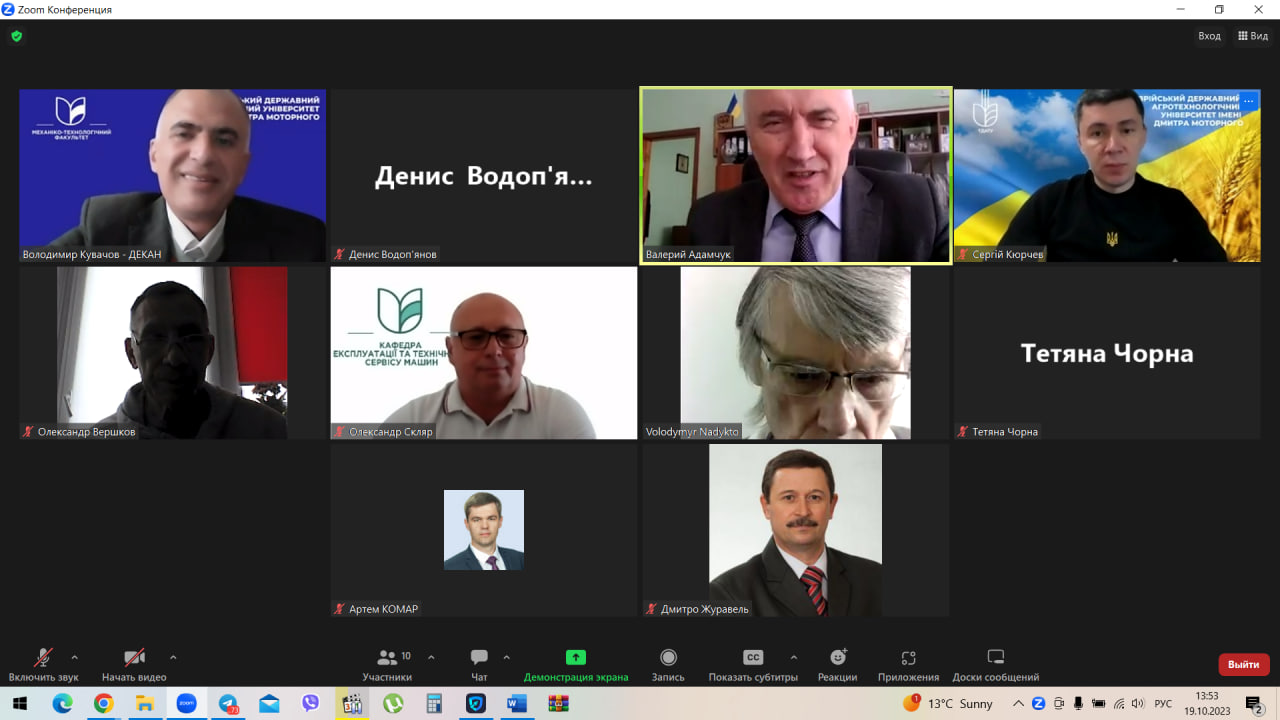Open the Чат chat panel

pyautogui.click(x=479, y=665)
